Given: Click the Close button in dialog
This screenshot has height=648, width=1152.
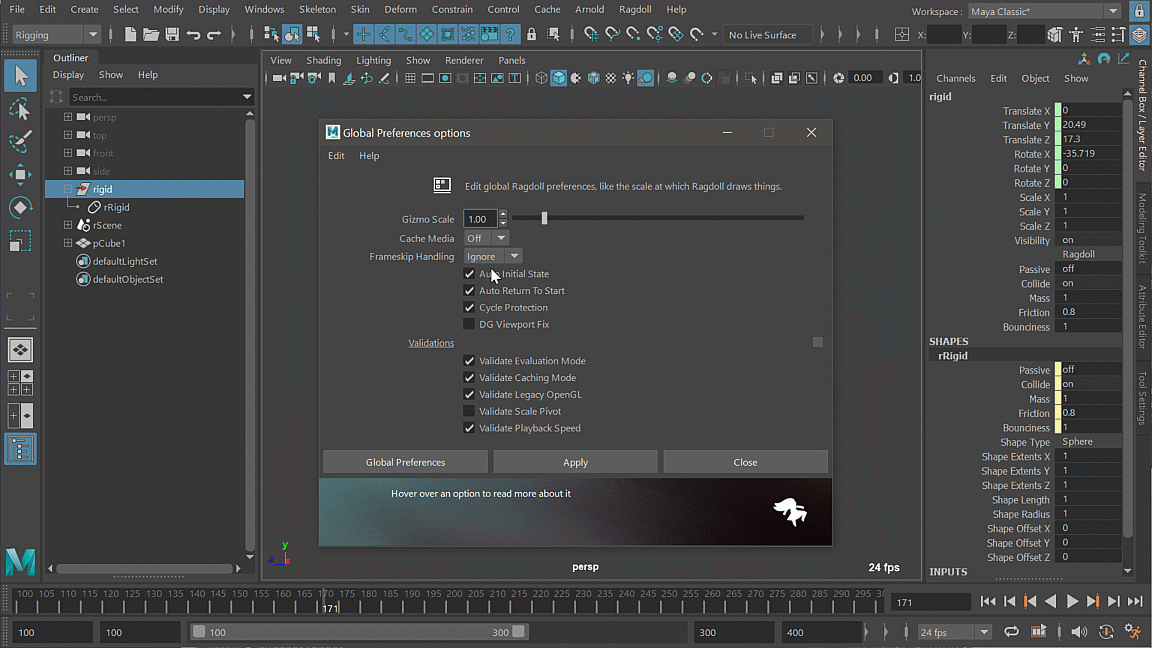Looking at the screenshot, I should 745,462.
